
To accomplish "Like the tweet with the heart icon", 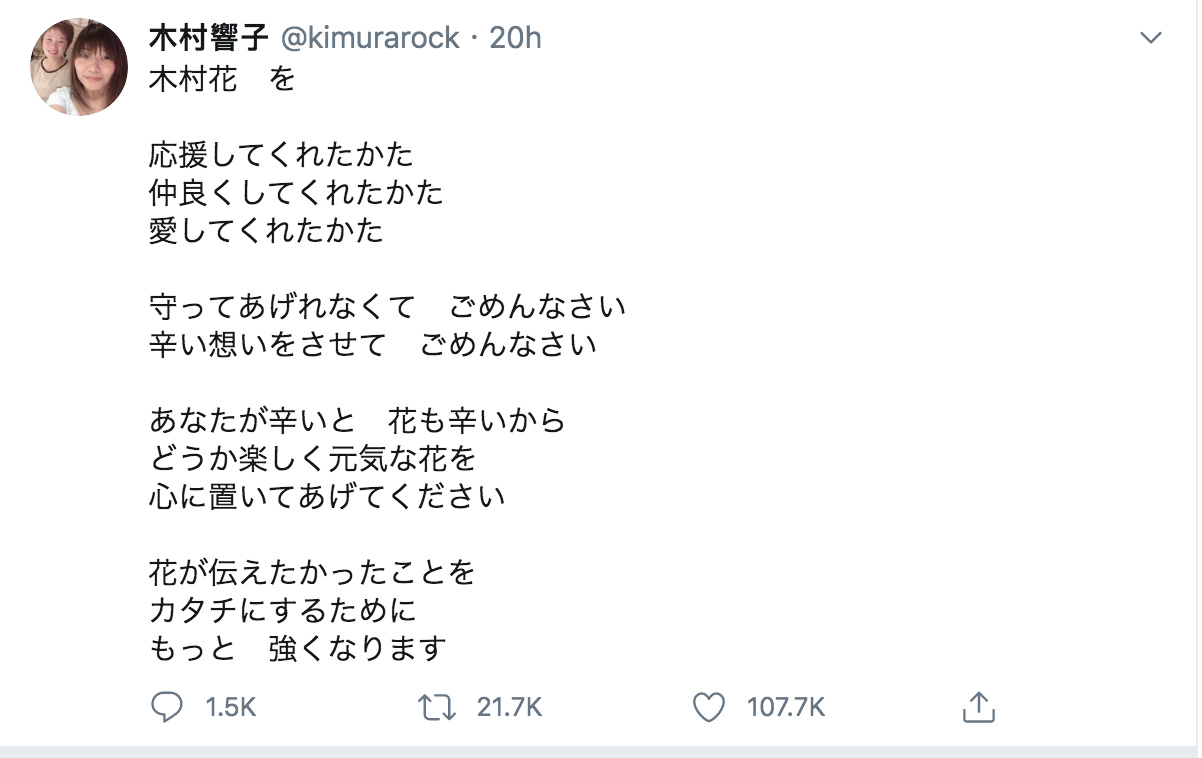I will (x=709, y=708).
